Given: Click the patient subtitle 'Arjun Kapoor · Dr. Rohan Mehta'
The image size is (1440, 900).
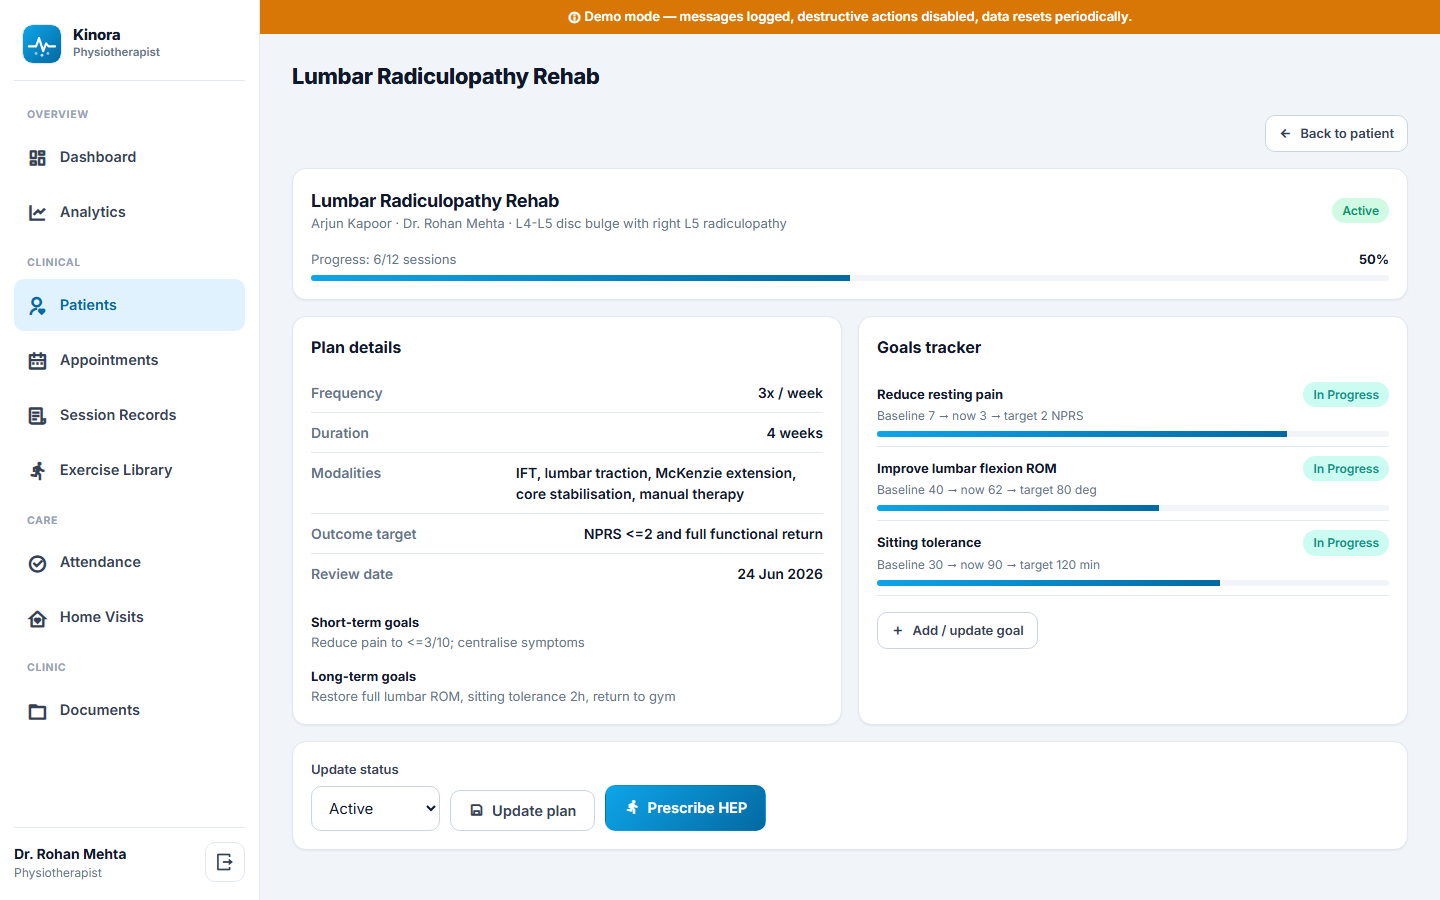Looking at the screenshot, I should [x=408, y=224].
